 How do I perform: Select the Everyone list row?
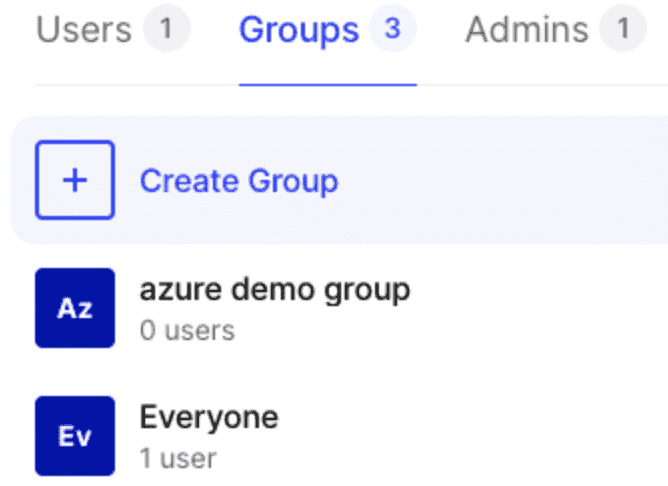pos(450,436)
